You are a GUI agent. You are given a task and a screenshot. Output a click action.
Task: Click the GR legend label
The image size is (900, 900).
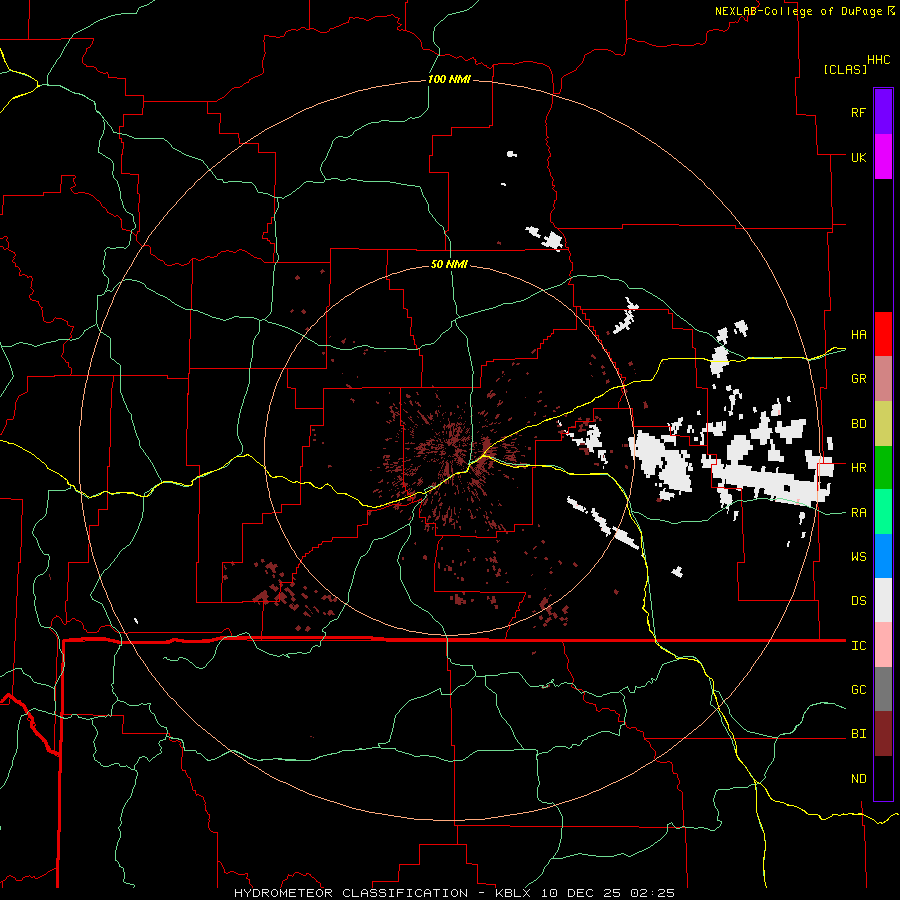pos(858,379)
